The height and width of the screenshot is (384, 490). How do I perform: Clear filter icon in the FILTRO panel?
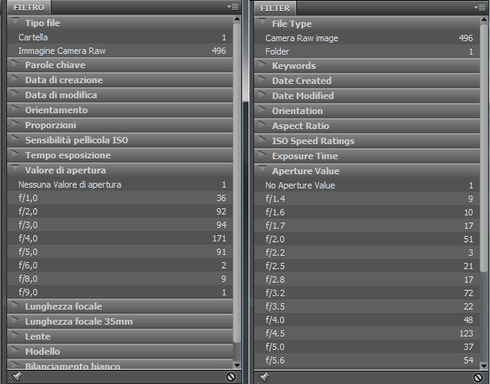click(x=231, y=377)
